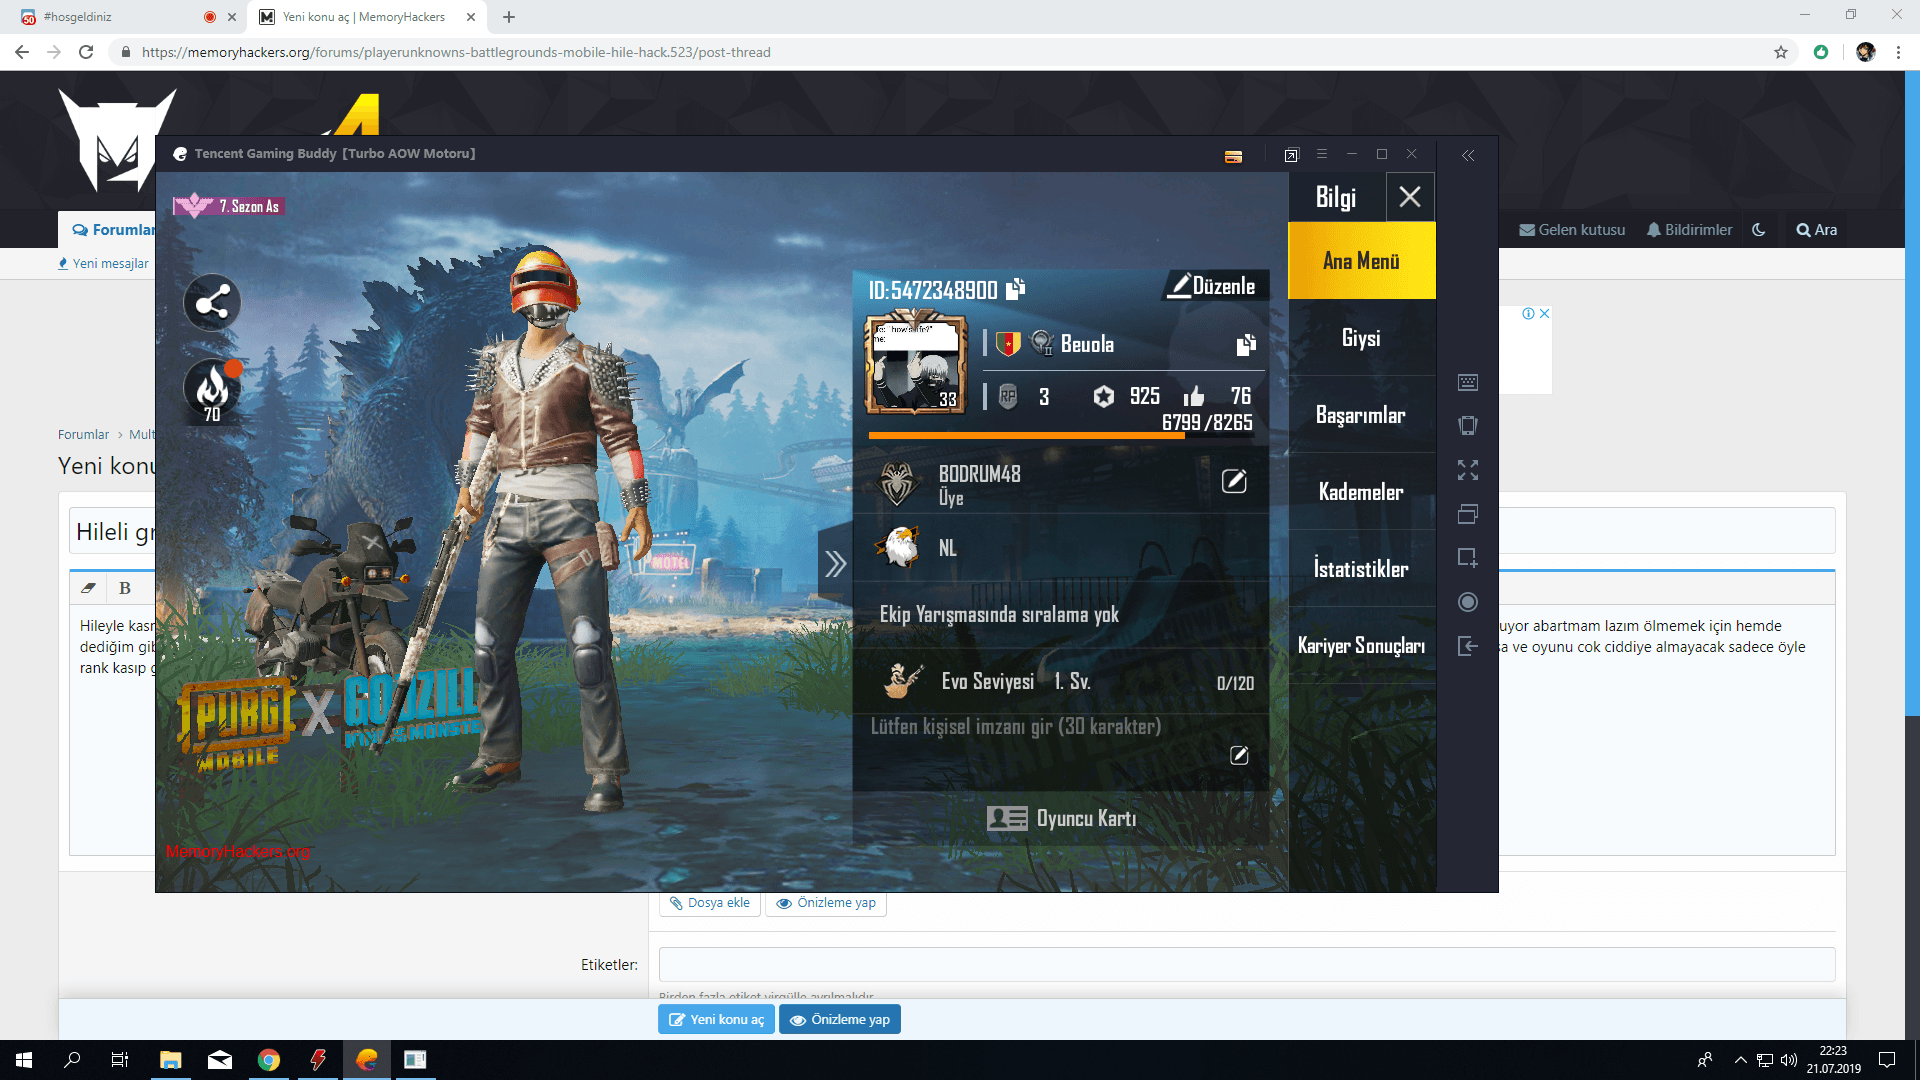The width and height of the screenshot is (1920, 1080).
Task: Open the Oyuncu Kartı player card
Action: pos(1061,819)
